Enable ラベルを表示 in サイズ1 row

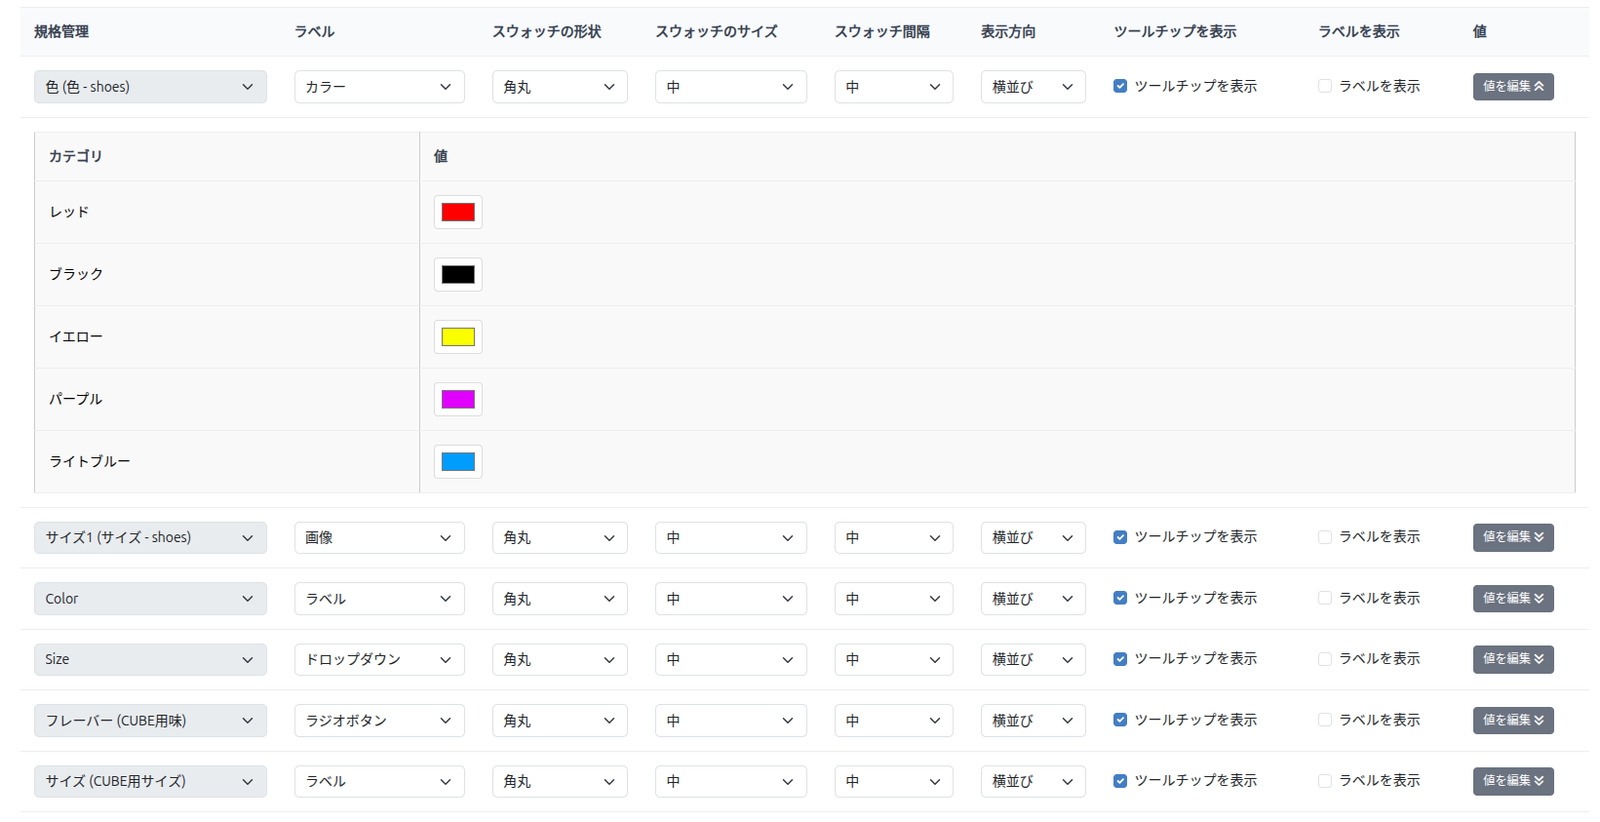[x=1325, y=537]
